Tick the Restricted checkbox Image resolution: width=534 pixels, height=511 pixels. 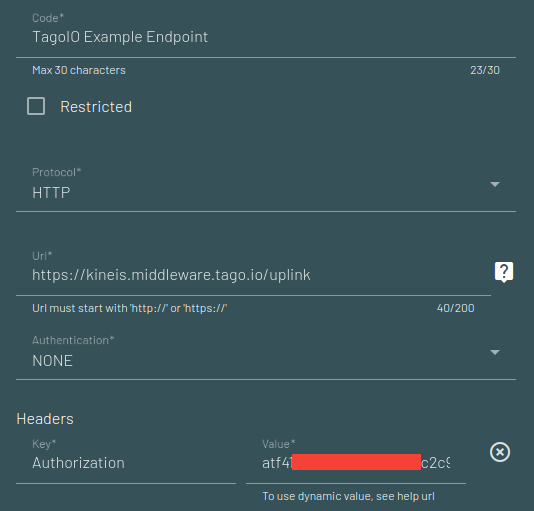(36, 106)
